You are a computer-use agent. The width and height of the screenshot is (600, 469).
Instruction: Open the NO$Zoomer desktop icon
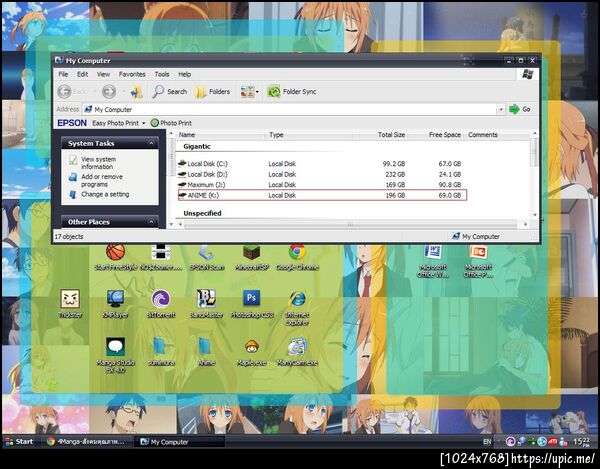click(161, 257)
